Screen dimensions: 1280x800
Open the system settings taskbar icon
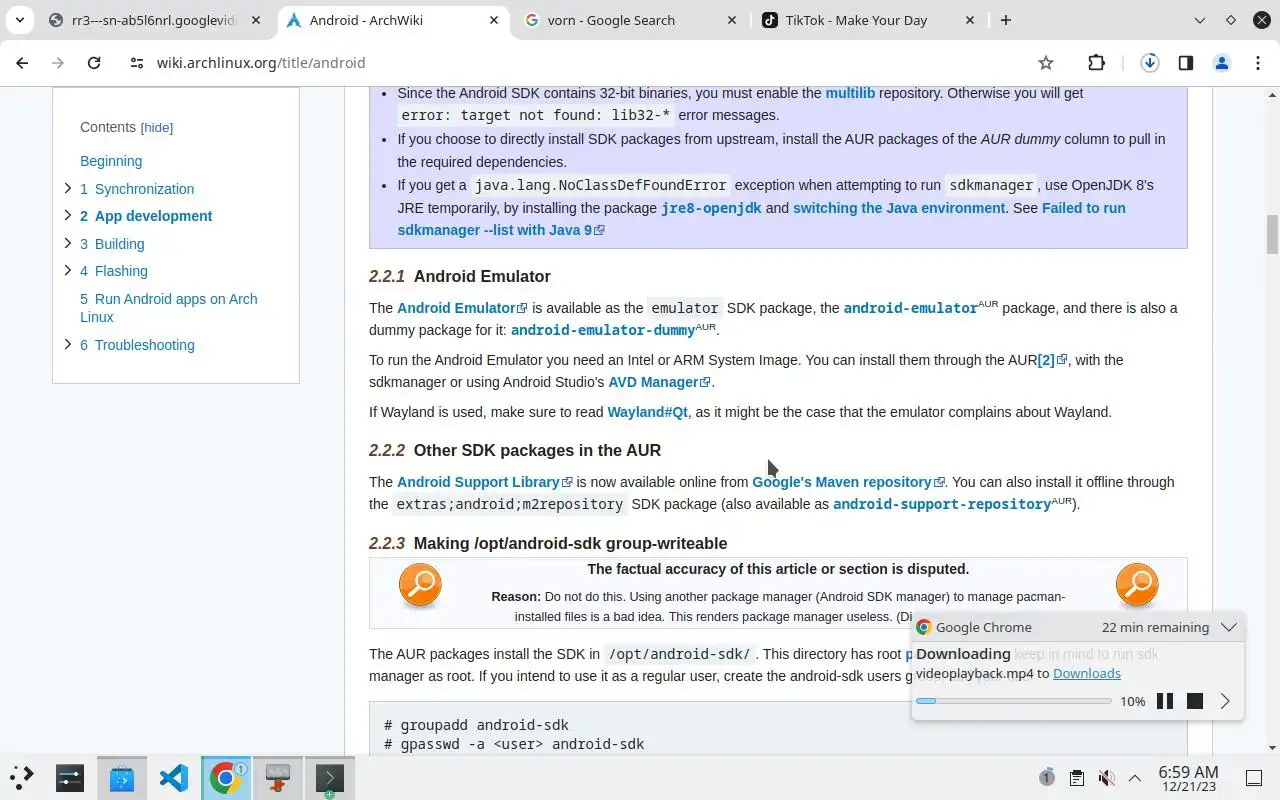[x=70, y=777]
